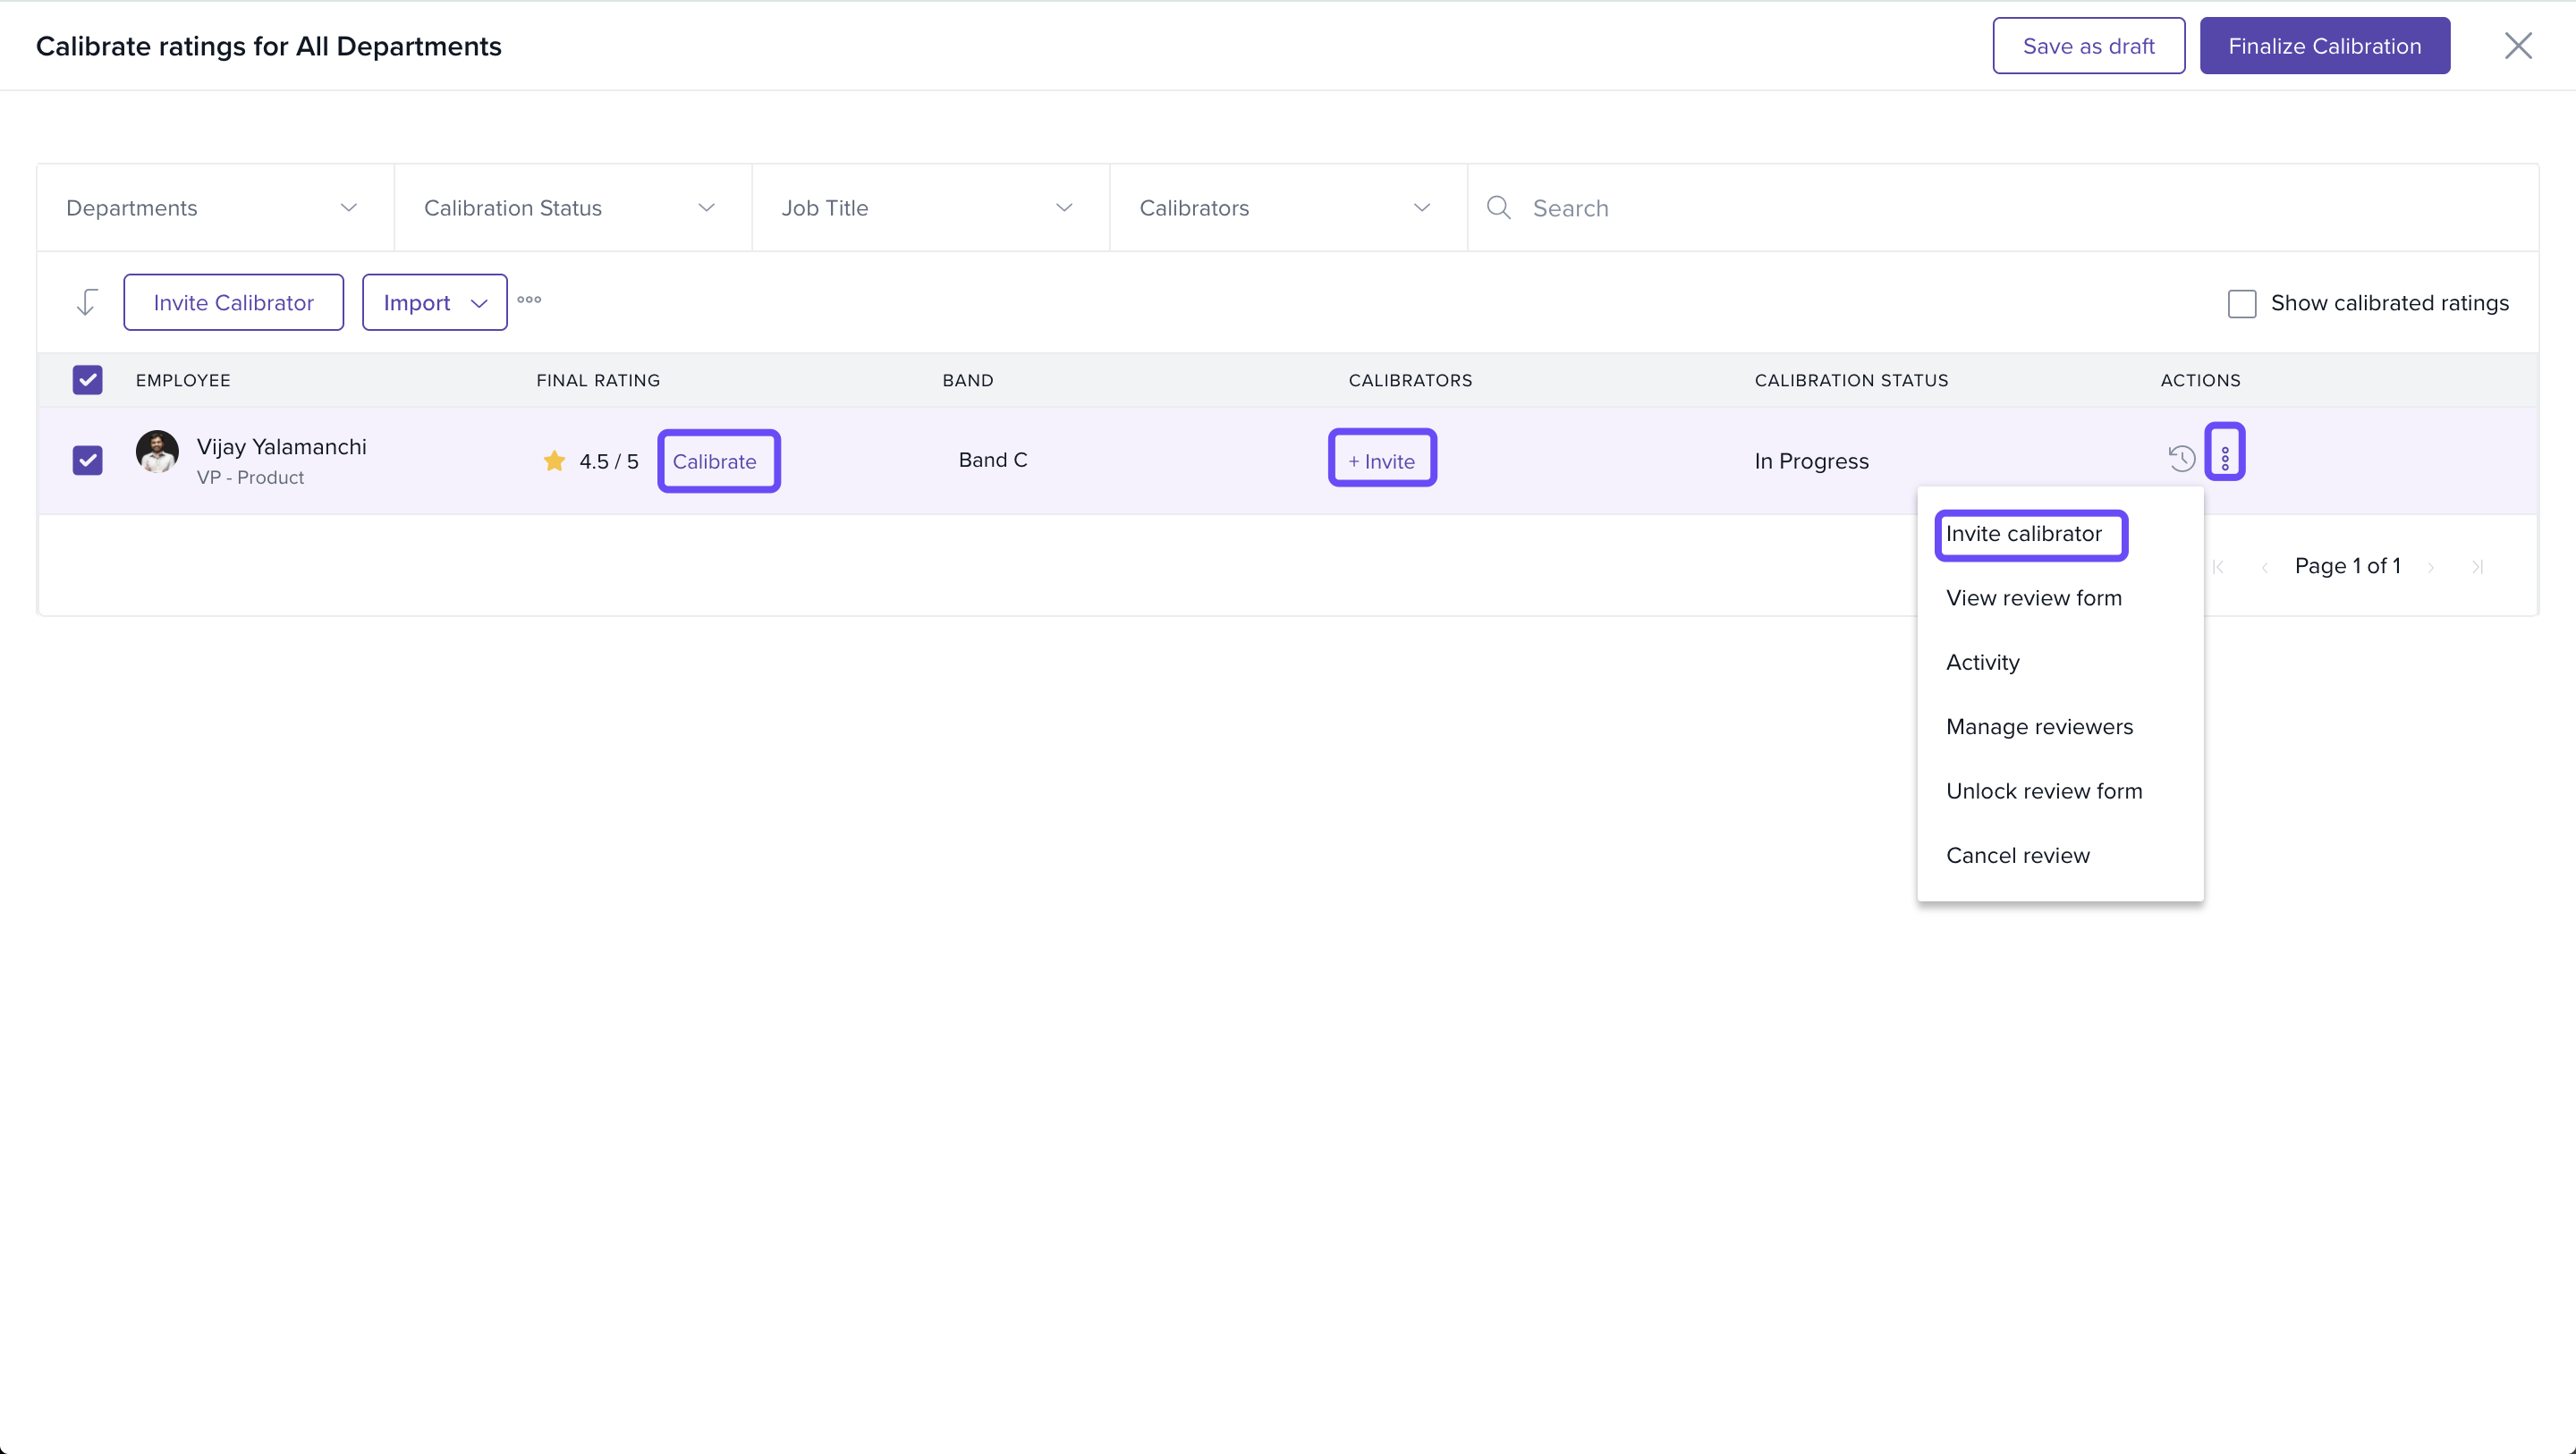
Task: Choose Unlock review form option
Action: point(2043,791)
